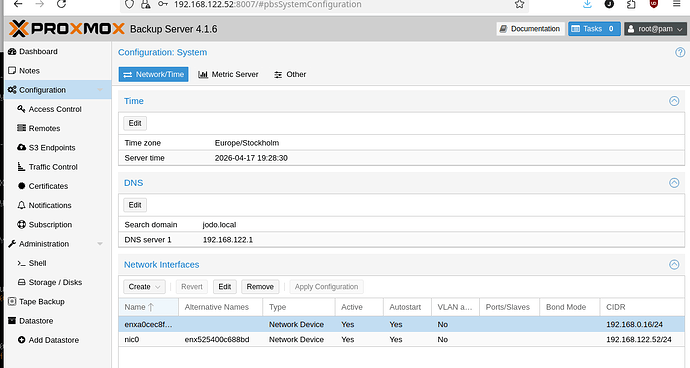Open the Create interface dropdown
This screenshot has width=690, height=368.
tap(144, 287)
